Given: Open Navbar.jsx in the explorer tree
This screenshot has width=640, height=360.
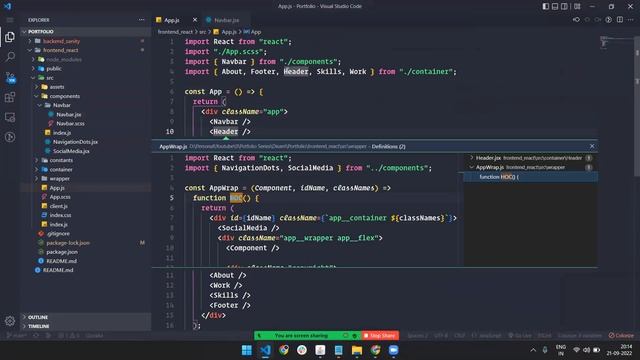Looking at the screenshot, I should pos(68,115).
